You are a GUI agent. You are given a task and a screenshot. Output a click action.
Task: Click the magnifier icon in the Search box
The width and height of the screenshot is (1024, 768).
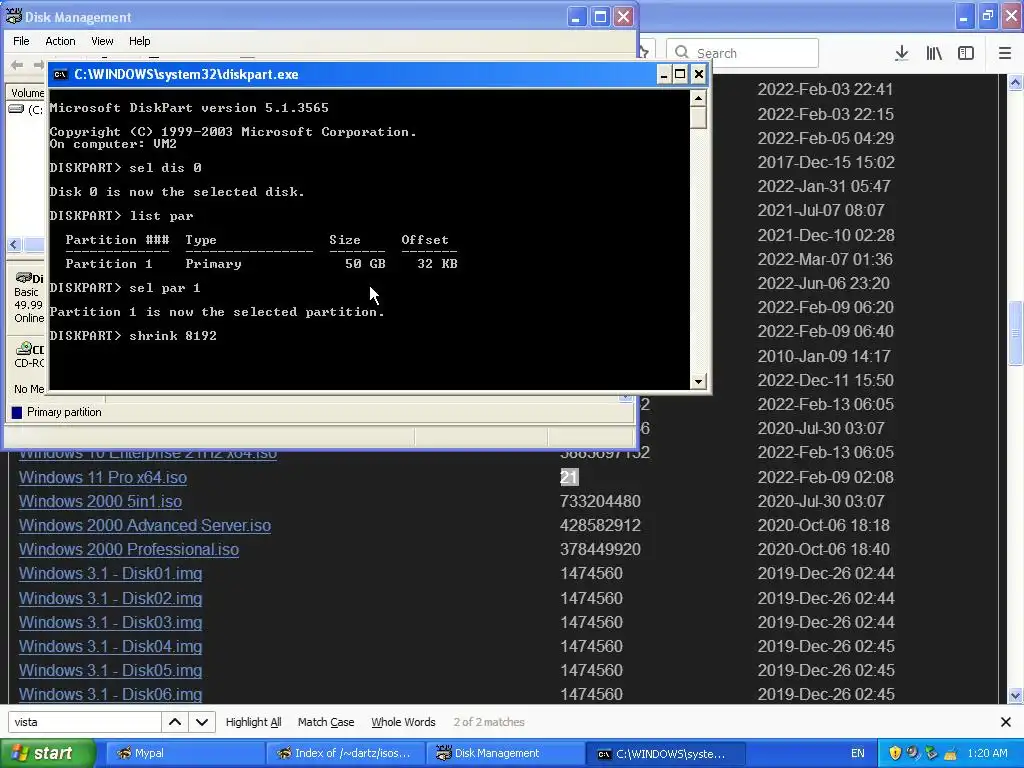(x=681, y=52)
